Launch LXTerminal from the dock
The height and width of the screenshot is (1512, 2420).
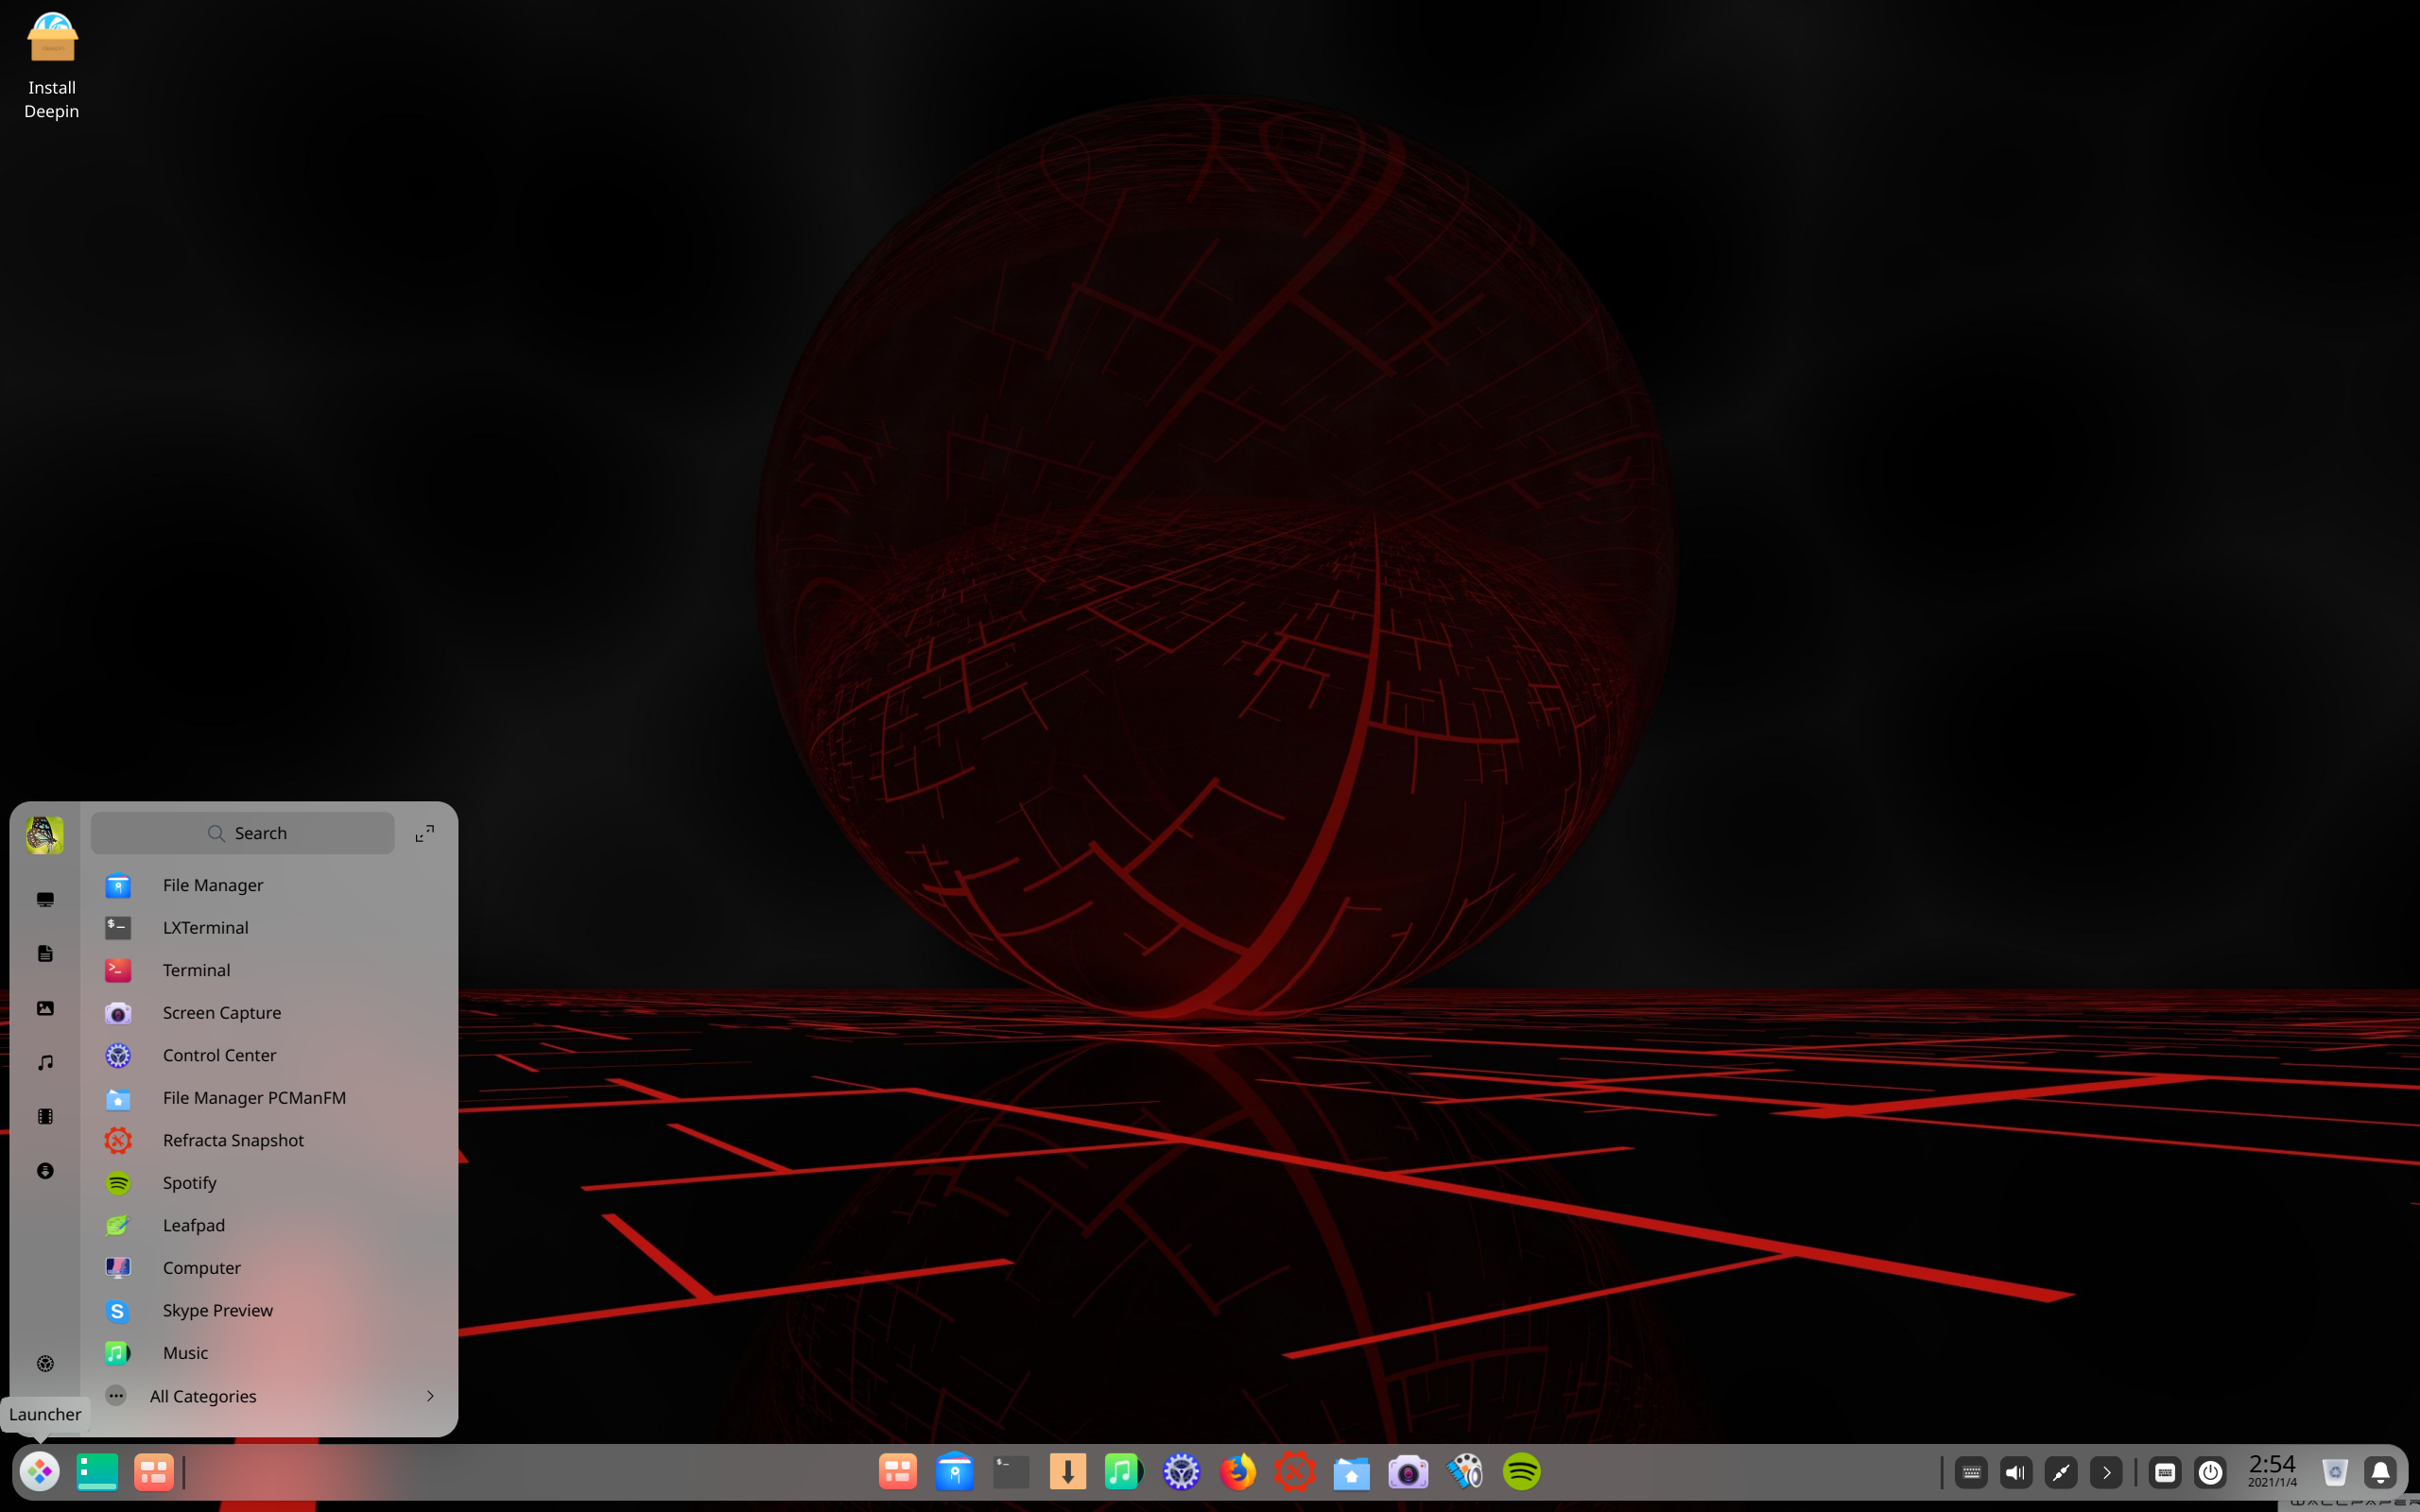pos(1011,1471)
